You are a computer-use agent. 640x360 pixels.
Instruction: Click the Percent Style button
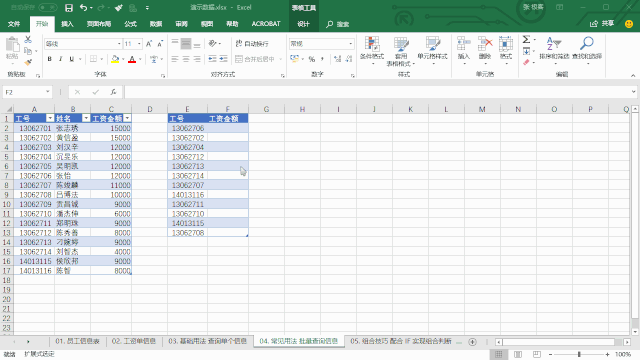312,59
